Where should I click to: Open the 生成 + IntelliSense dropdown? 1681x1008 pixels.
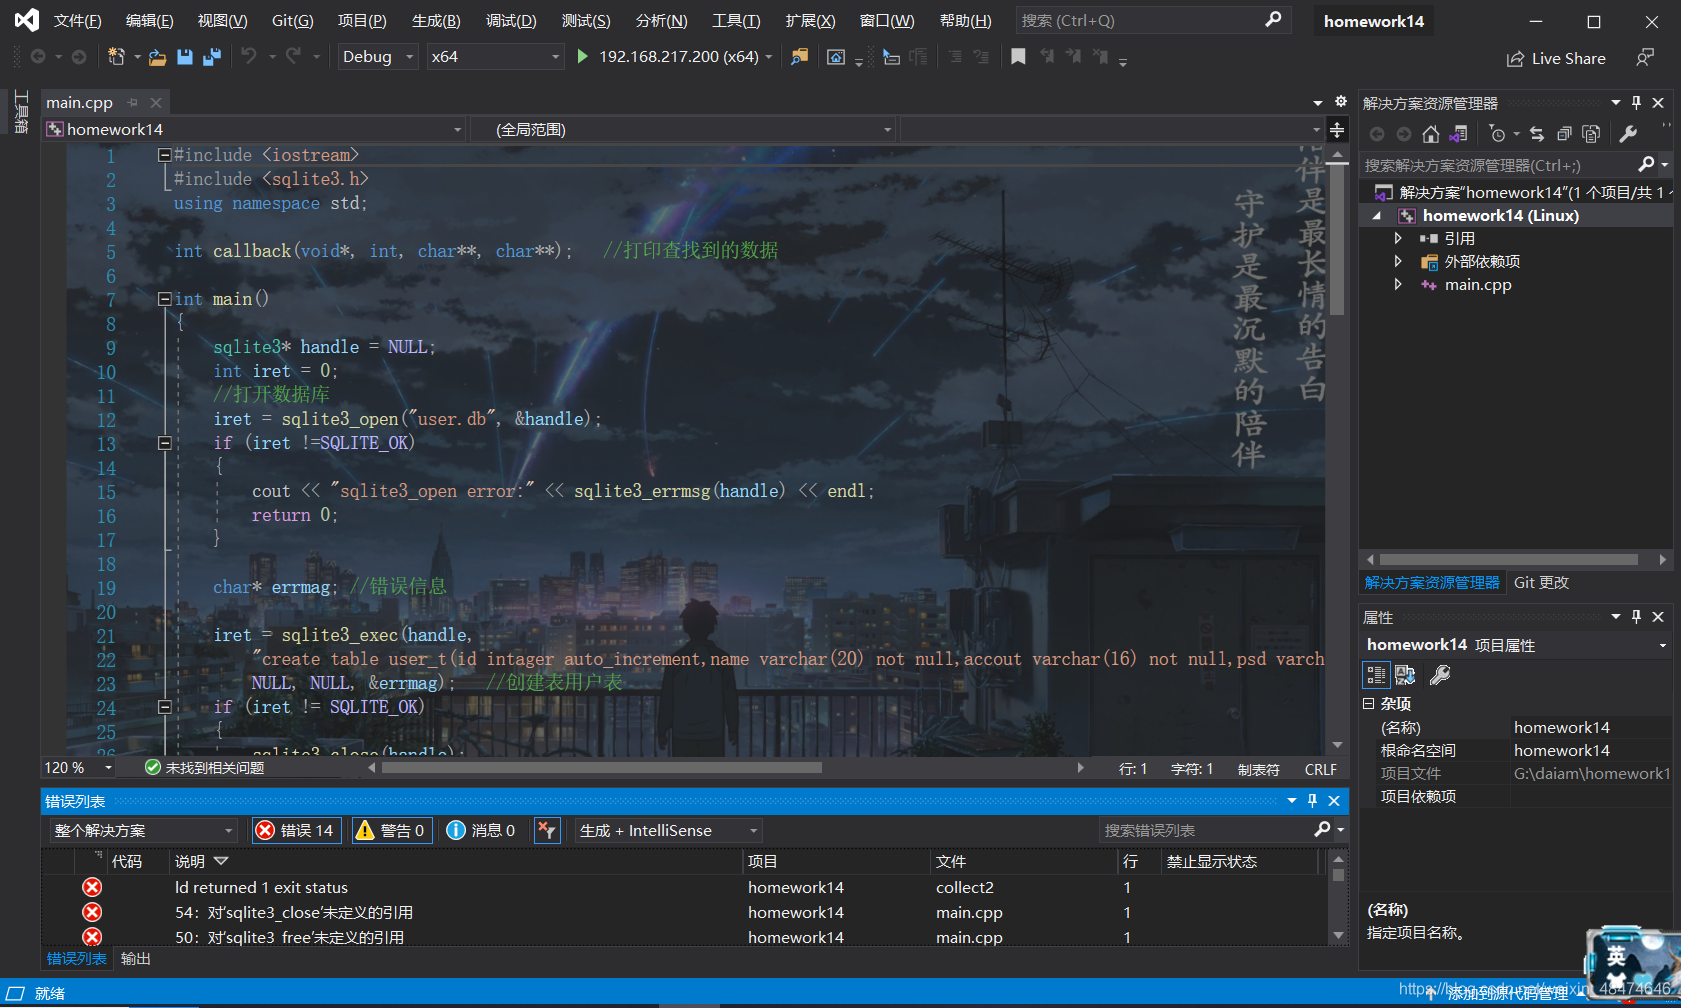tap(668, 830)
